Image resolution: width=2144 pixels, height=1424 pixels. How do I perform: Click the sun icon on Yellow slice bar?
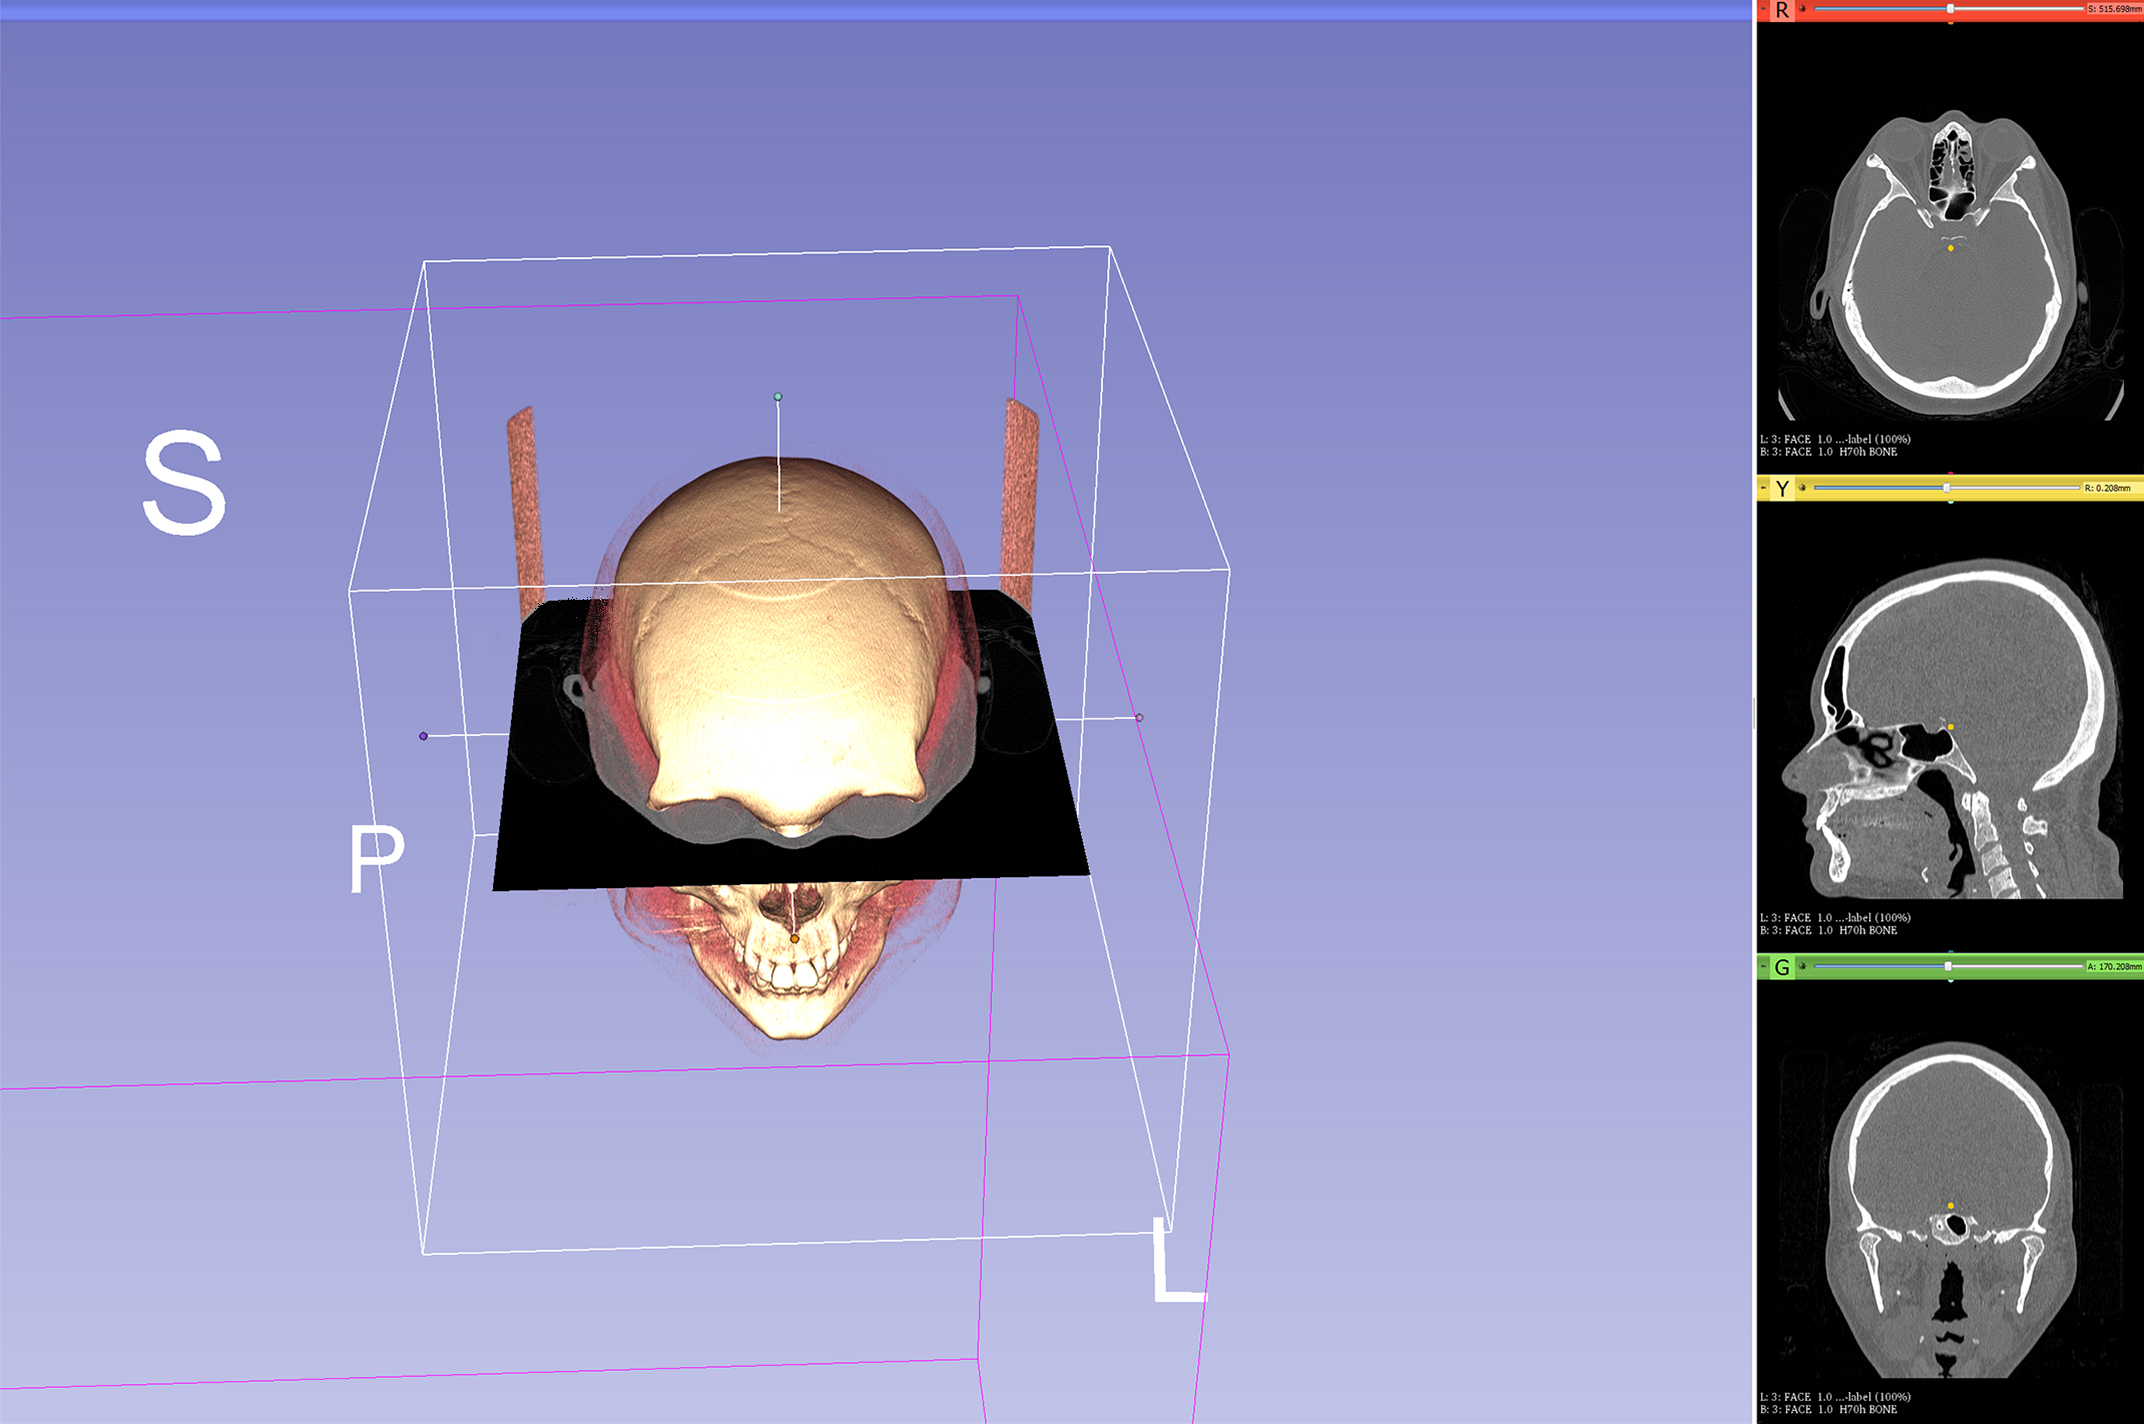pos(1803,488)
